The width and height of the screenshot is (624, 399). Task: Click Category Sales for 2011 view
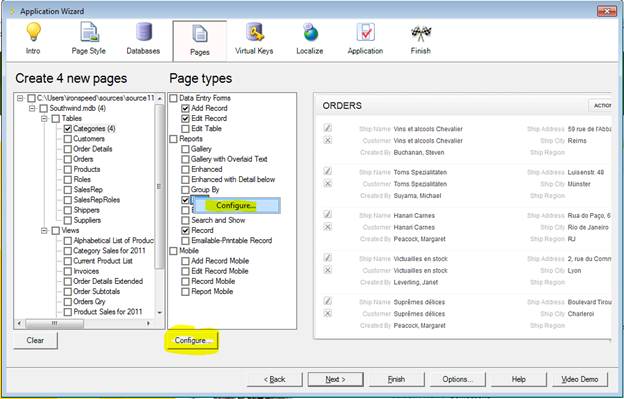[x=109, y=251]
